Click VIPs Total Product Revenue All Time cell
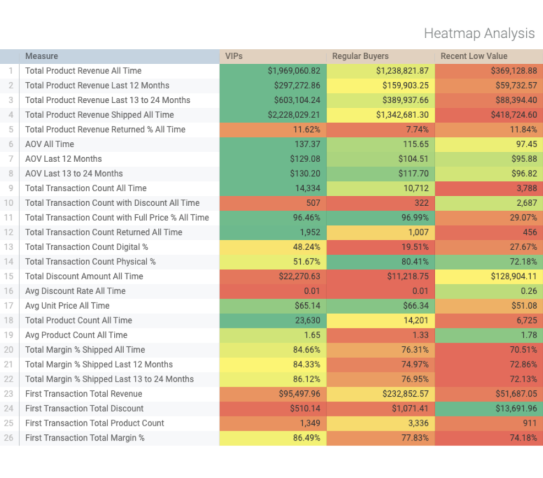 pos(273,71)
